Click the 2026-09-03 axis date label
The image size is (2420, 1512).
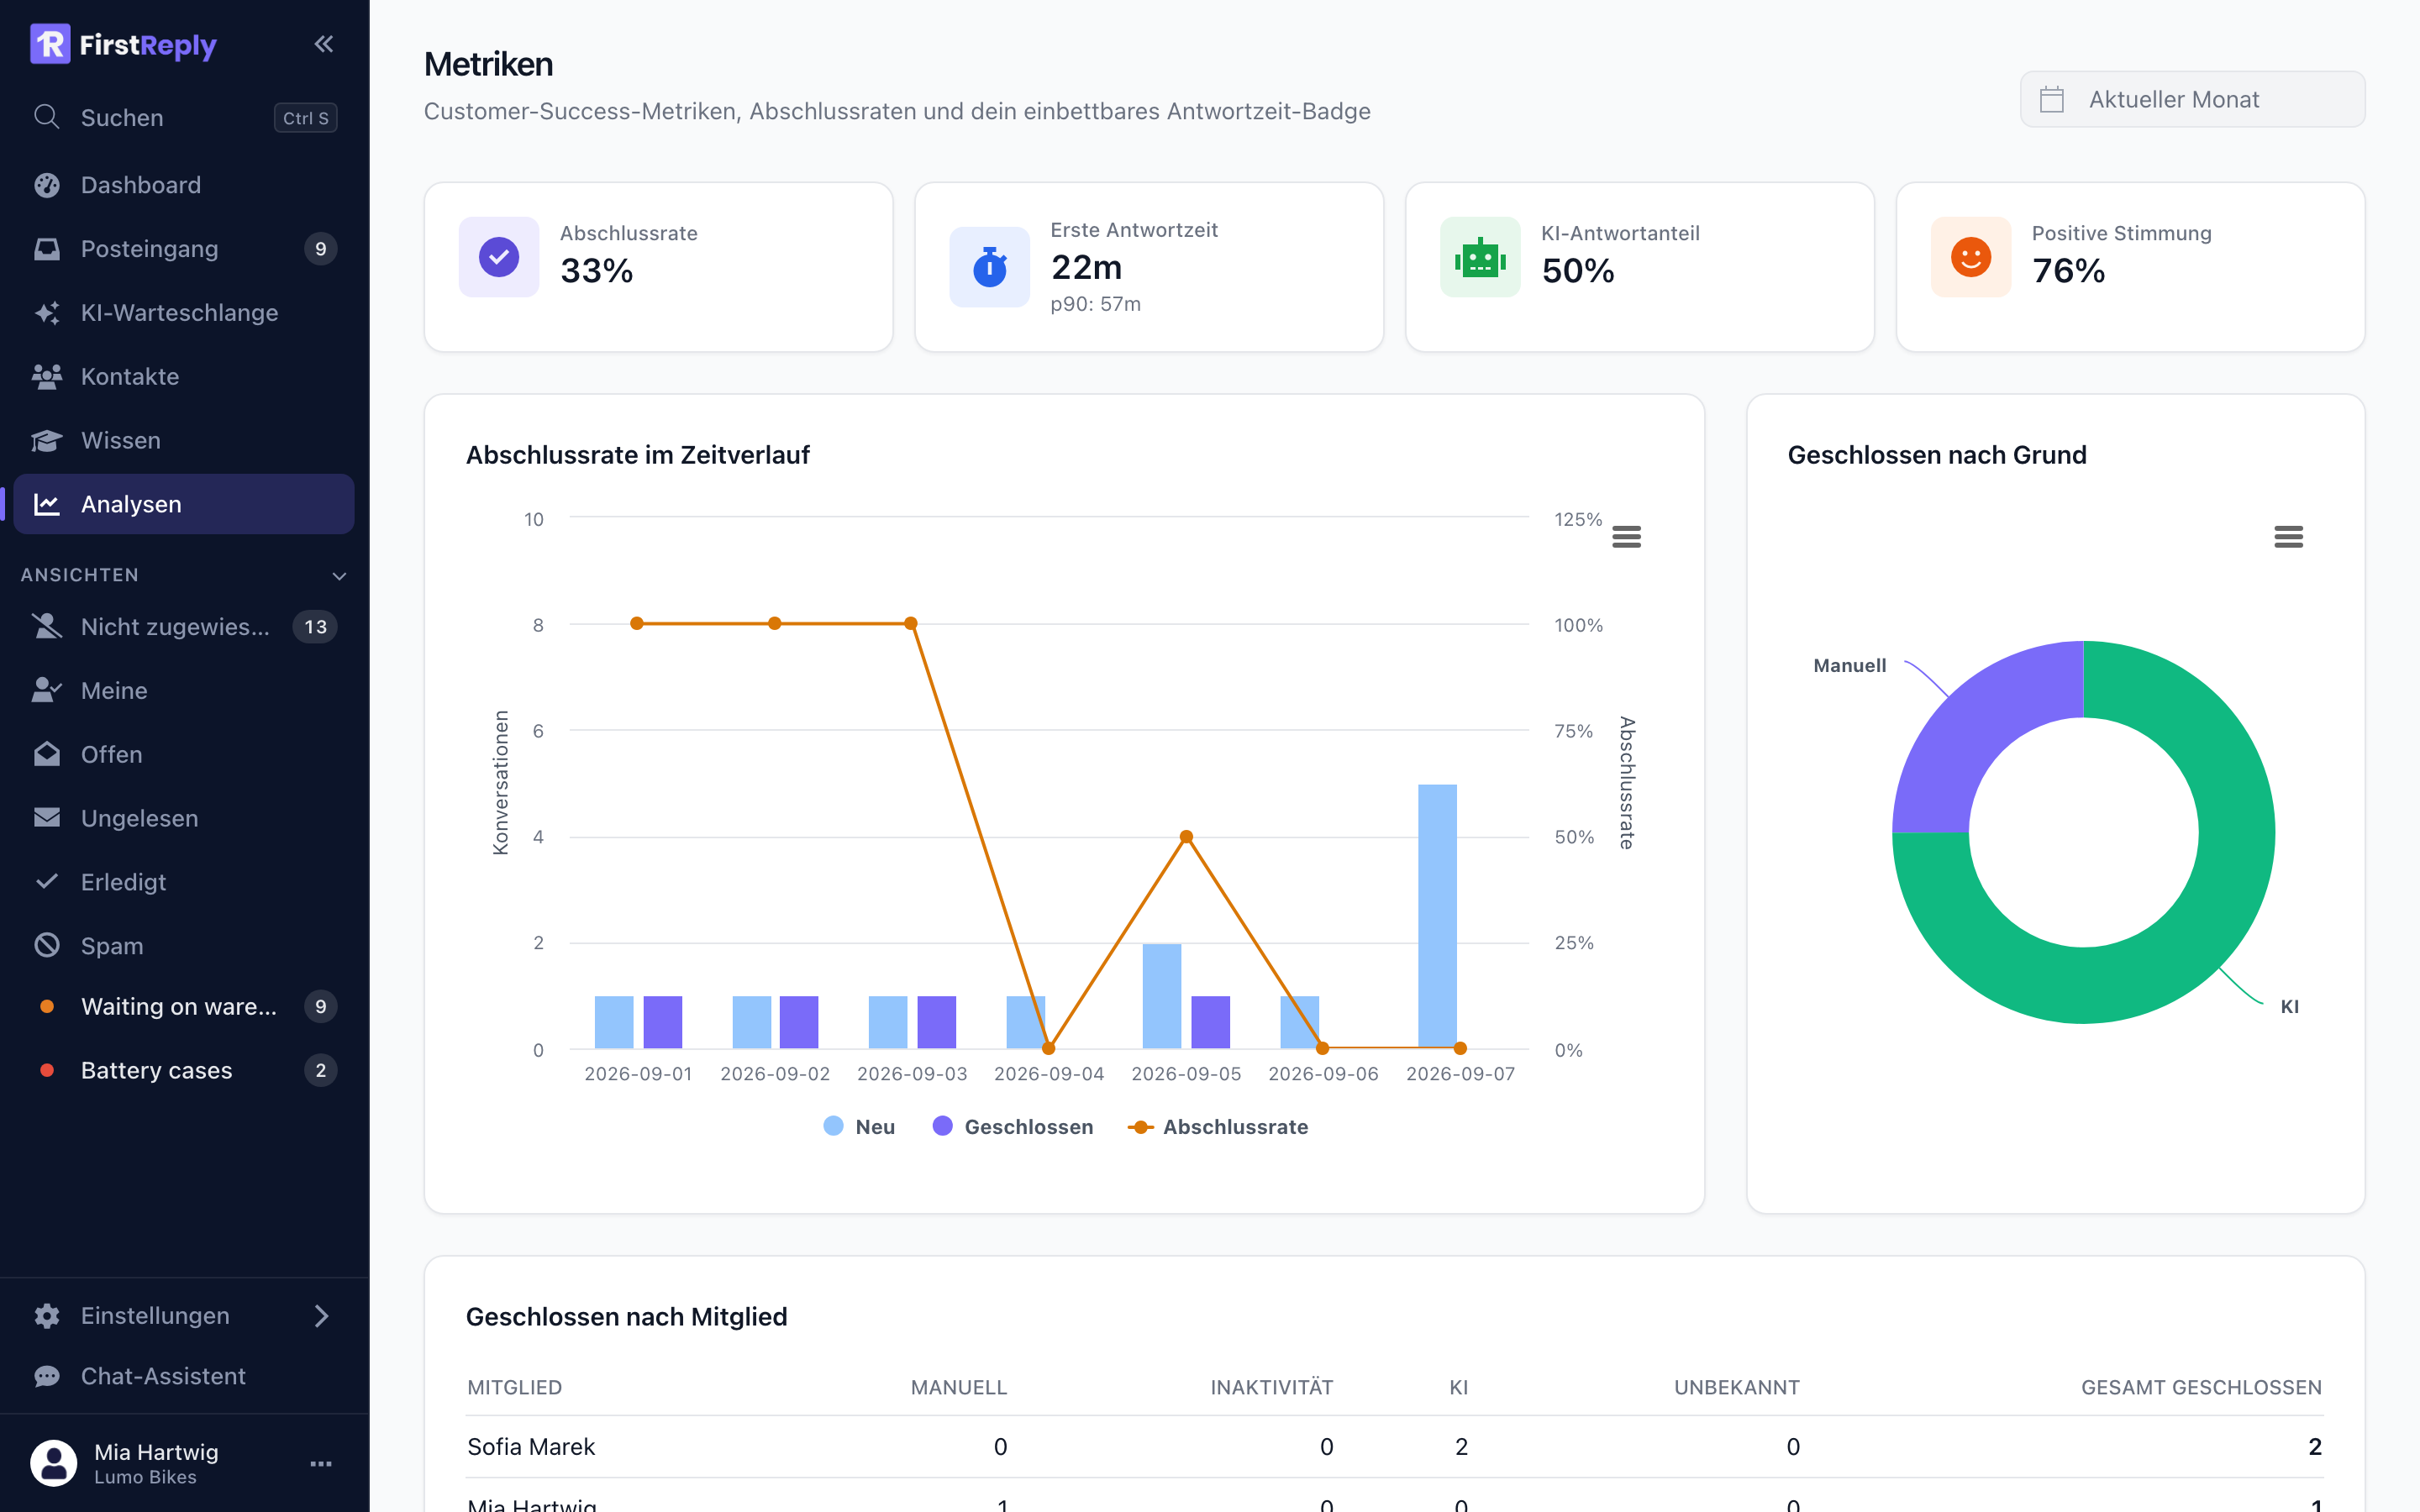click(912, 1074)
